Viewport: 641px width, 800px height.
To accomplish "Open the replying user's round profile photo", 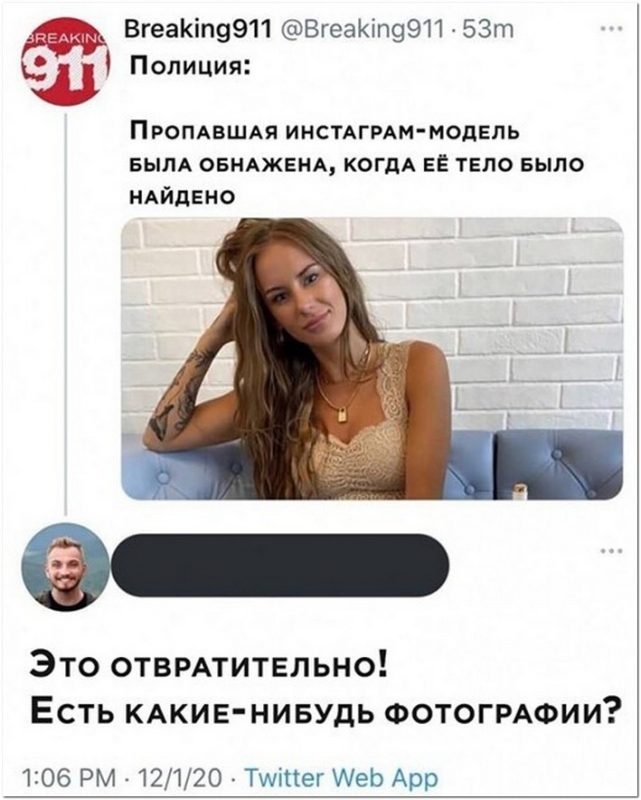I will coord(65,567).
